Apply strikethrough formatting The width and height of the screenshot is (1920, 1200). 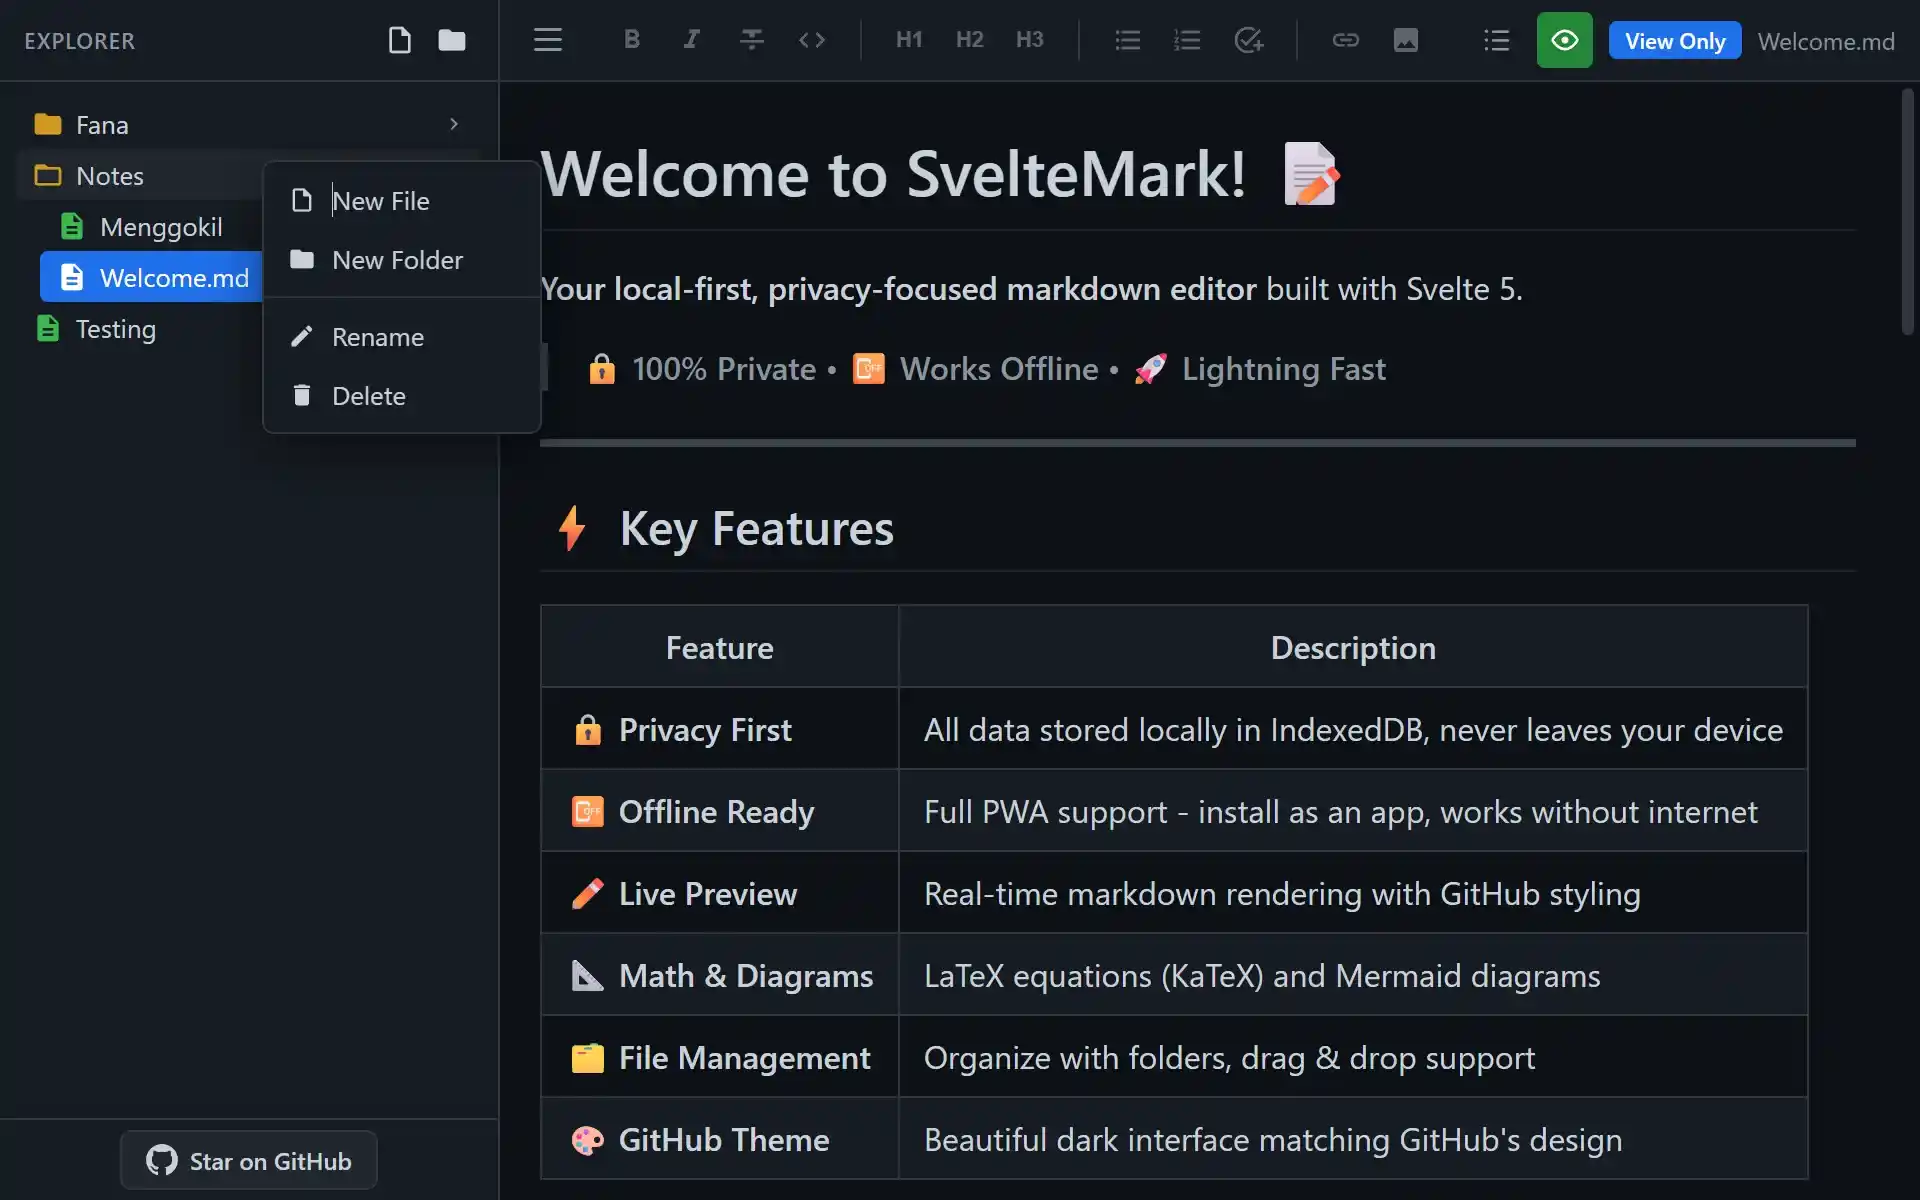coord(751,40)
